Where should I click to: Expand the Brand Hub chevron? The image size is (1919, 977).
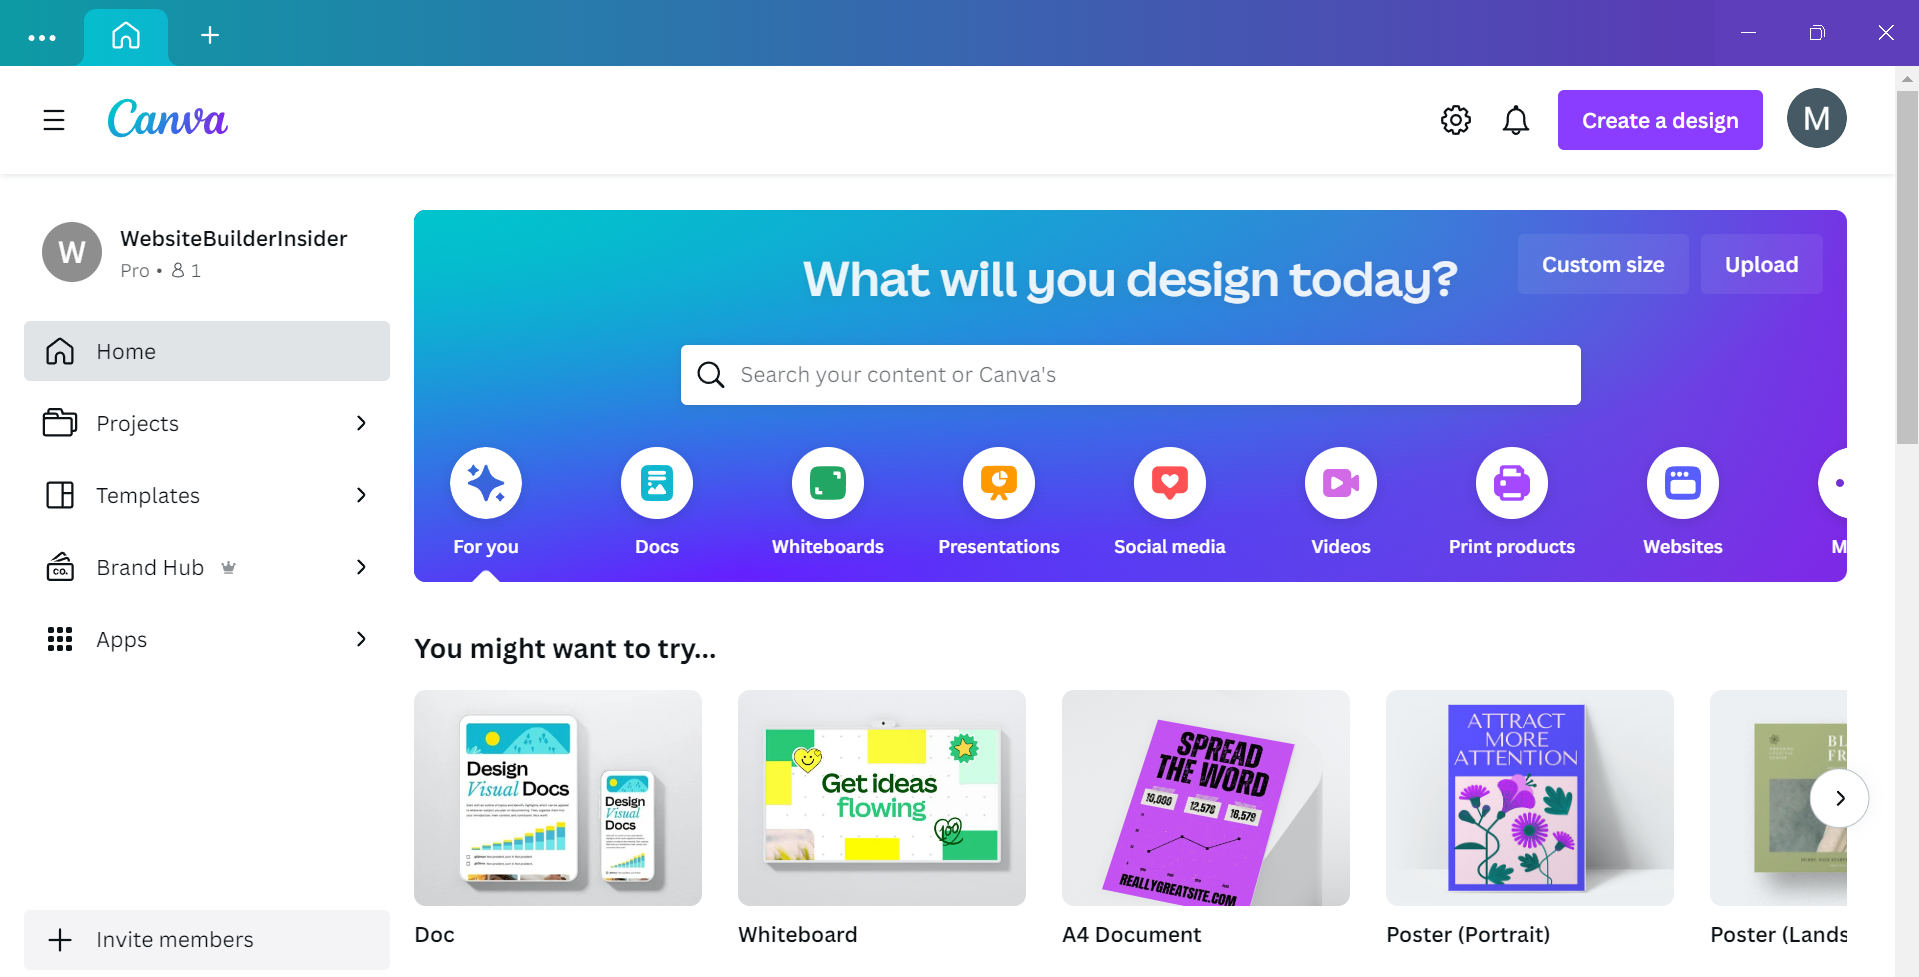pos(361,567)
